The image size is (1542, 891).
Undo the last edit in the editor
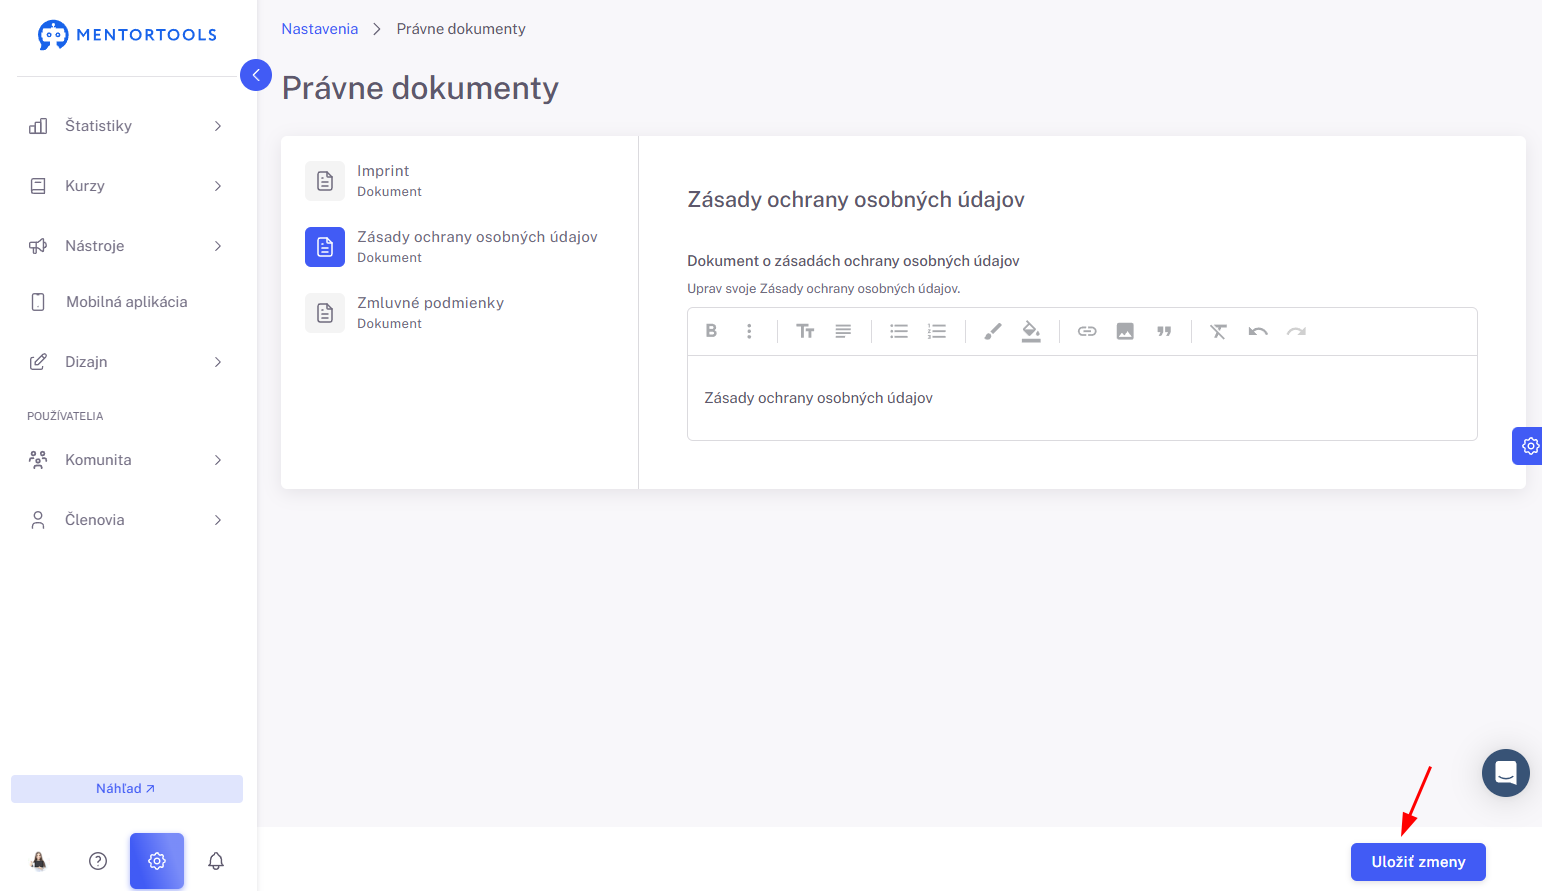coord(1258,331)
